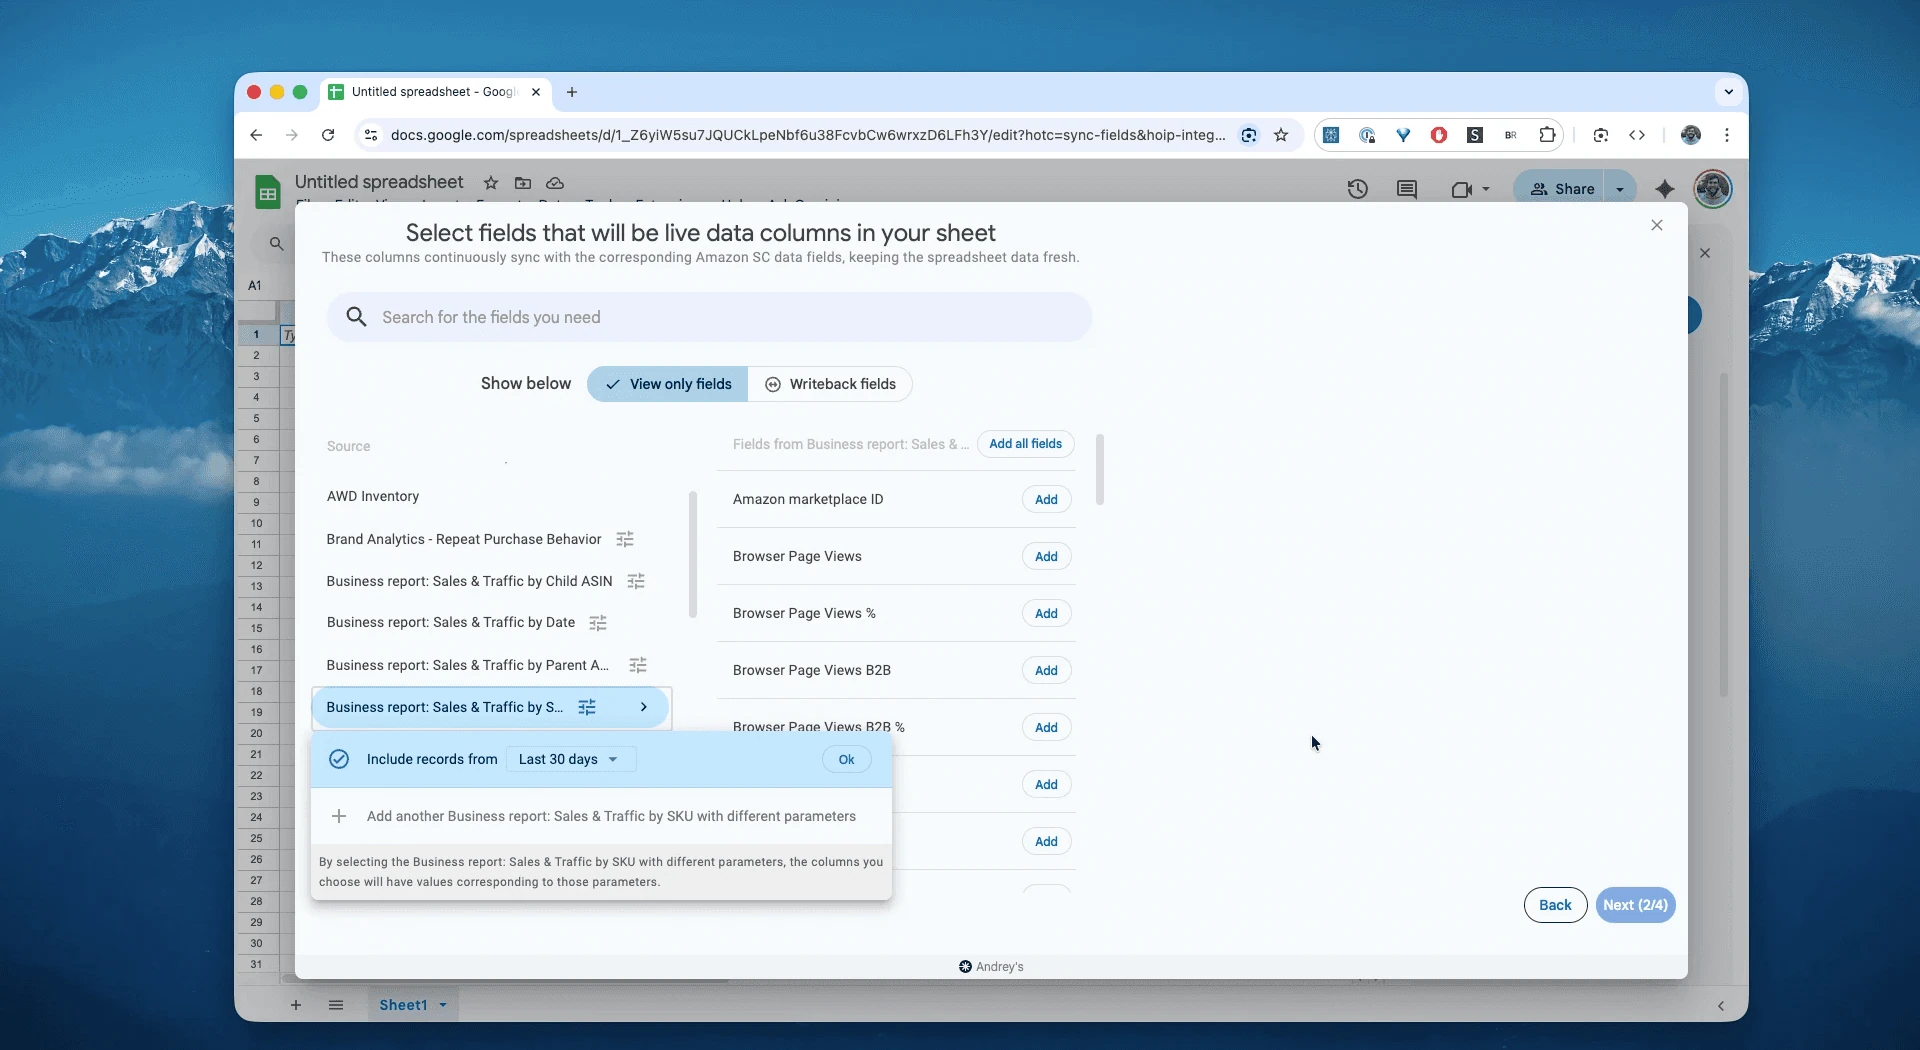The height and width of the screenshot is (1050, 1920).
Task: Collapse side panel arrow at bottom right
Action: (x=1721, y=1007)
